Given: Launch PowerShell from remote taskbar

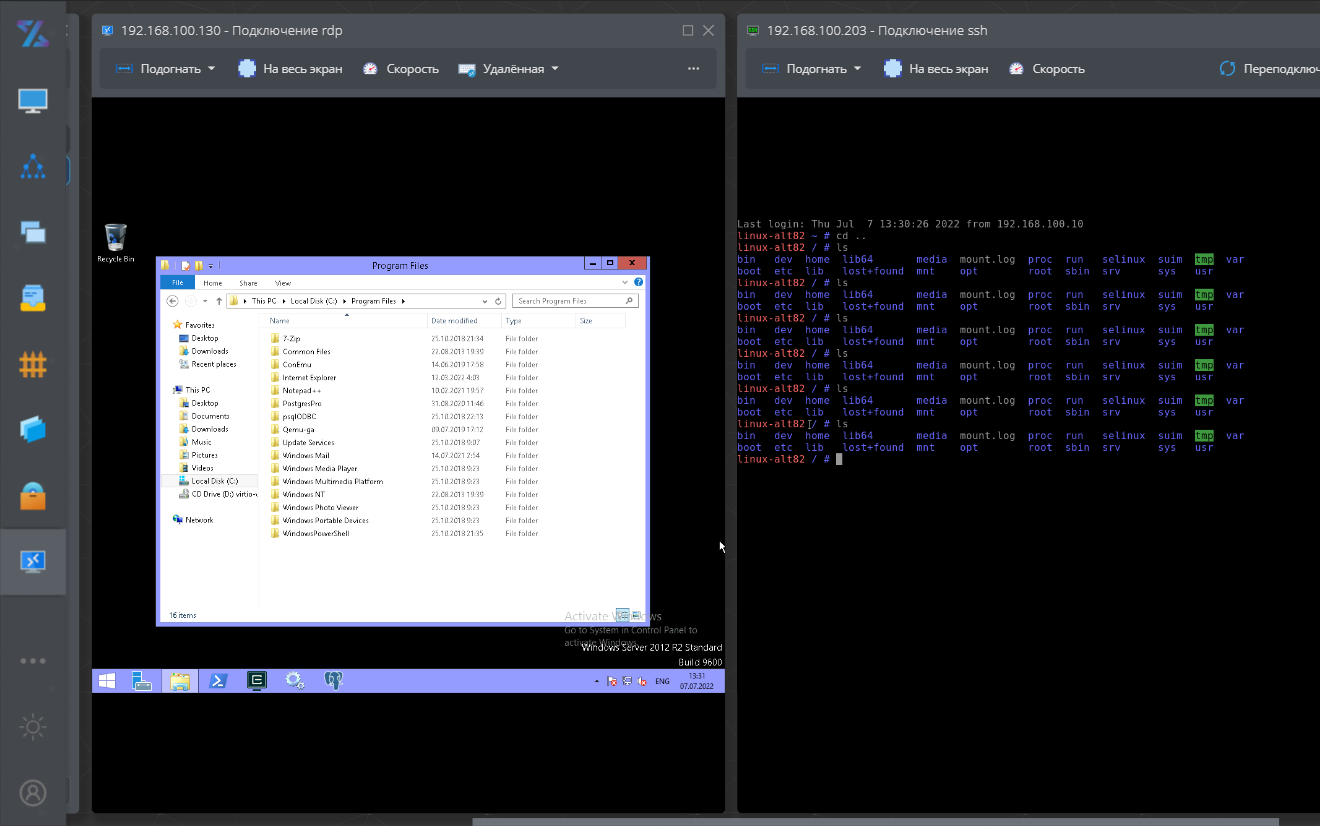Looking at the screenshot, I should pos(216,681).
